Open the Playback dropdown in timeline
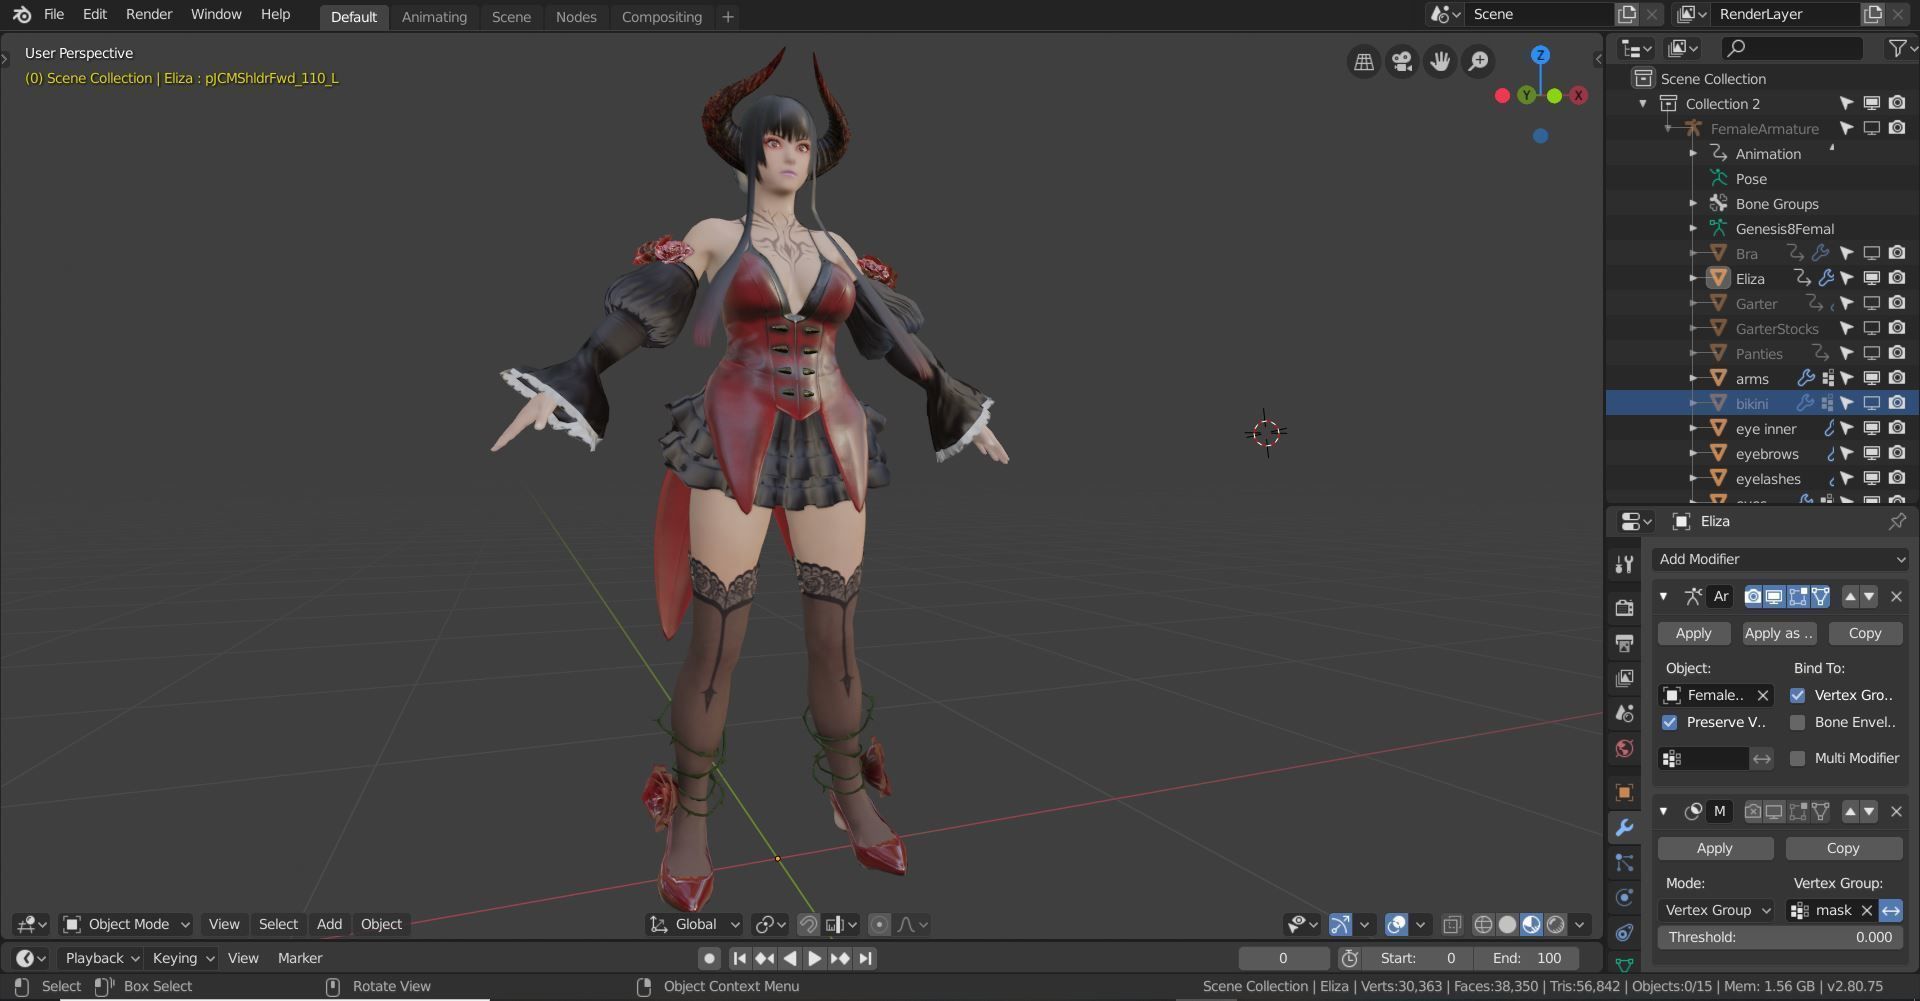 click(102, 958)
